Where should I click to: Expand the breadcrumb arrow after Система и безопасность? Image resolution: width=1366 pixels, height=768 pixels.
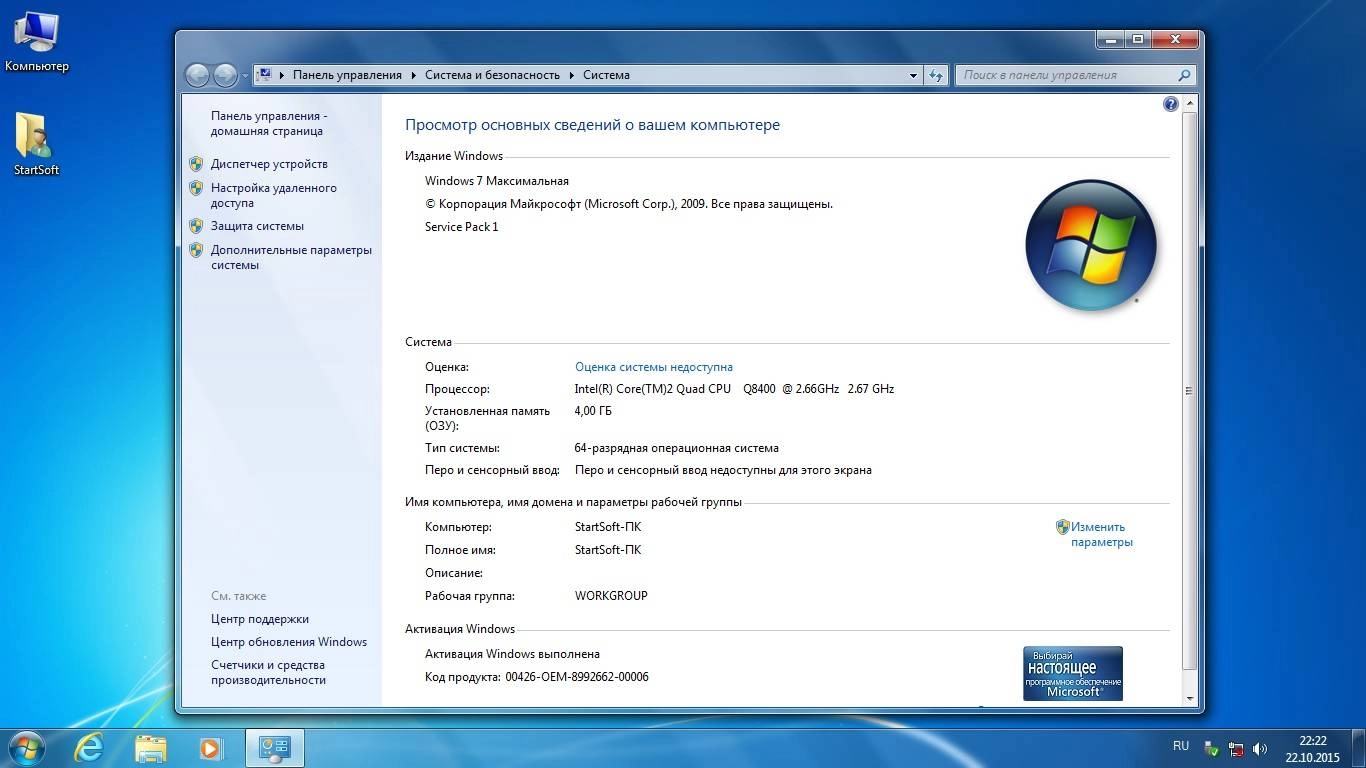tap(571, 75)
